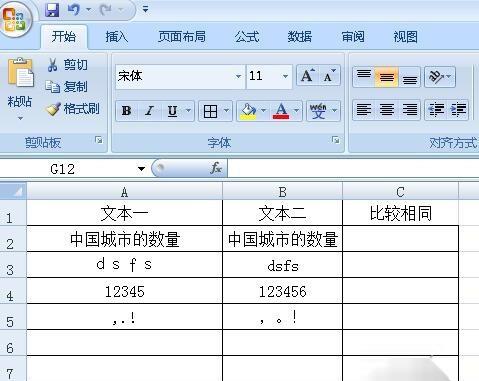Open font color dropdown arrow
This screenshot has height=381, width=479.
(296, 110)
